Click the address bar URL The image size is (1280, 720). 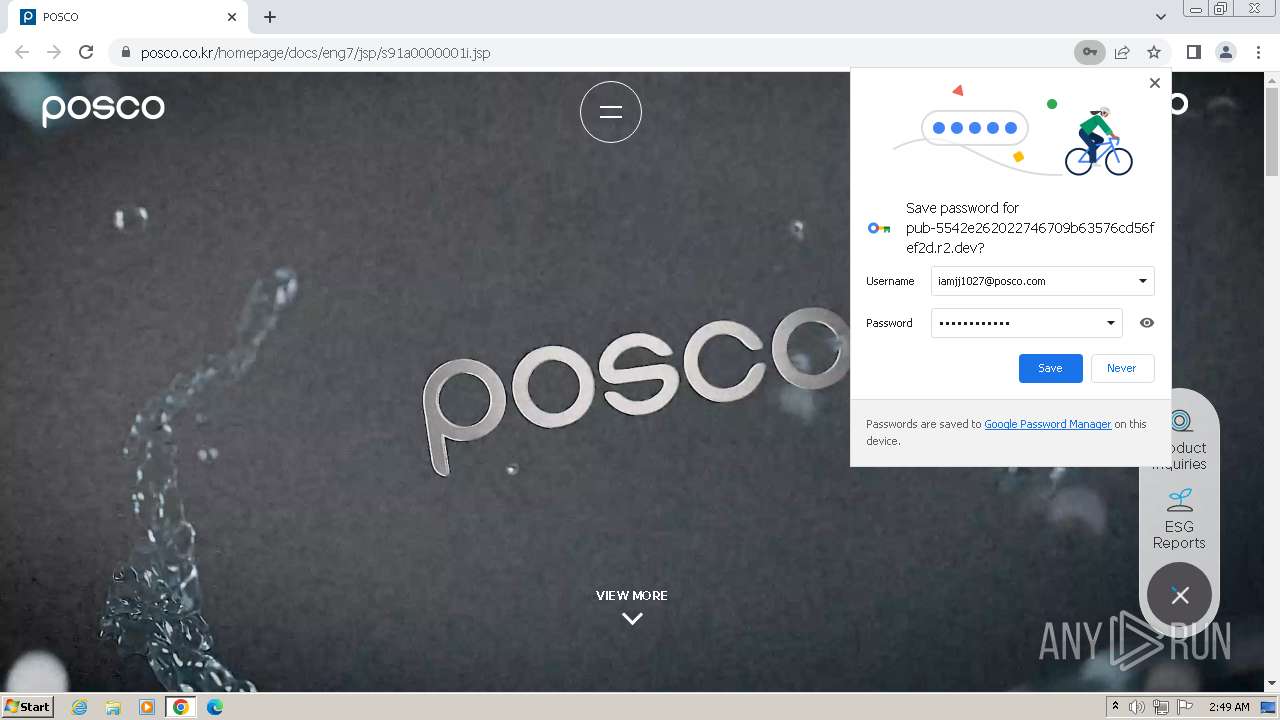click(315, 52)
